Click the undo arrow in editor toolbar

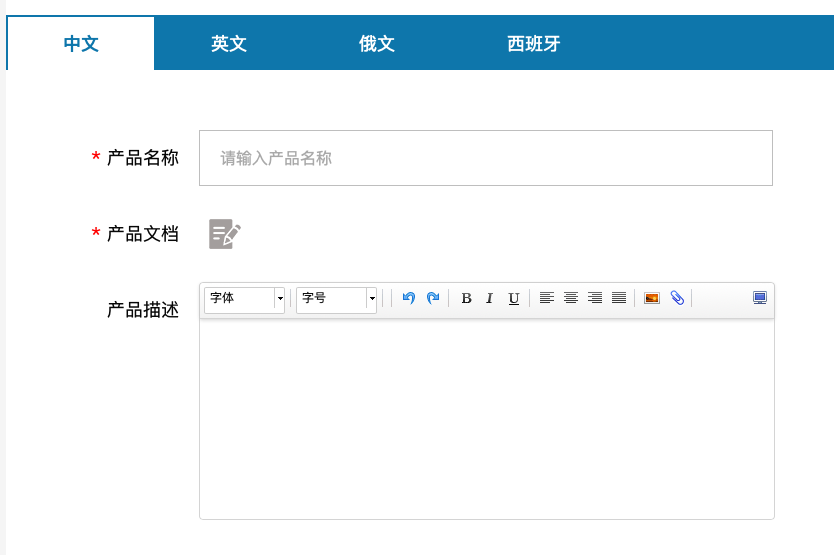point(408,298)
